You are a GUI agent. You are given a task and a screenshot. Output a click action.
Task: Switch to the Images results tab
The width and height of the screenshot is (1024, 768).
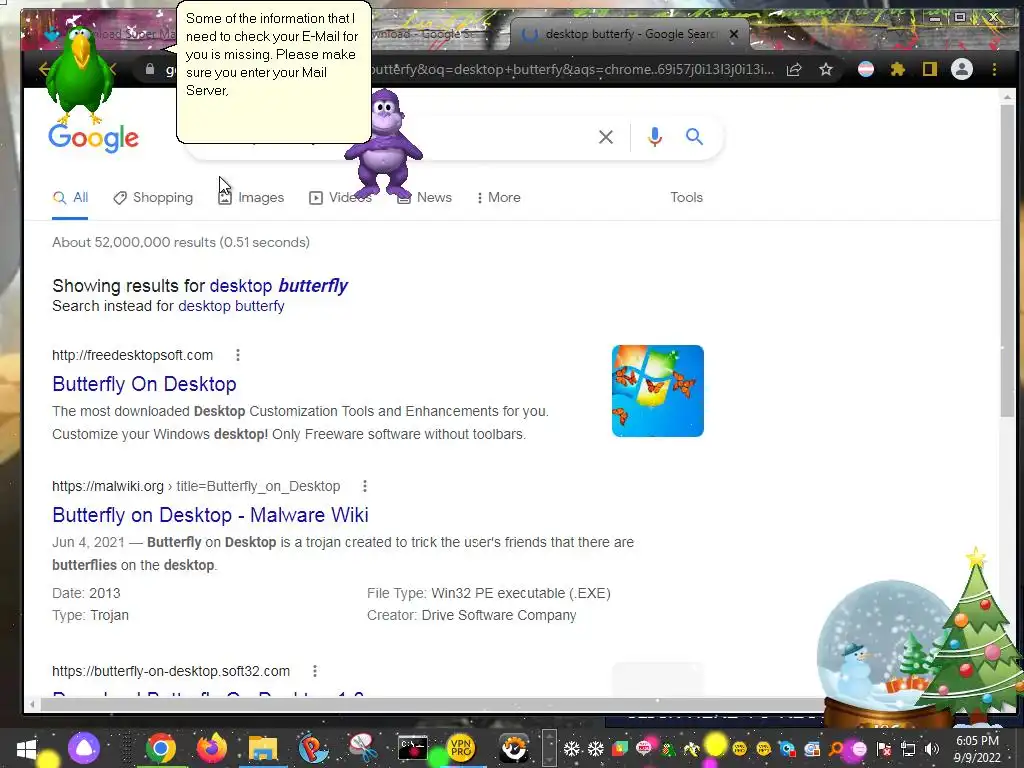point(251,197)
